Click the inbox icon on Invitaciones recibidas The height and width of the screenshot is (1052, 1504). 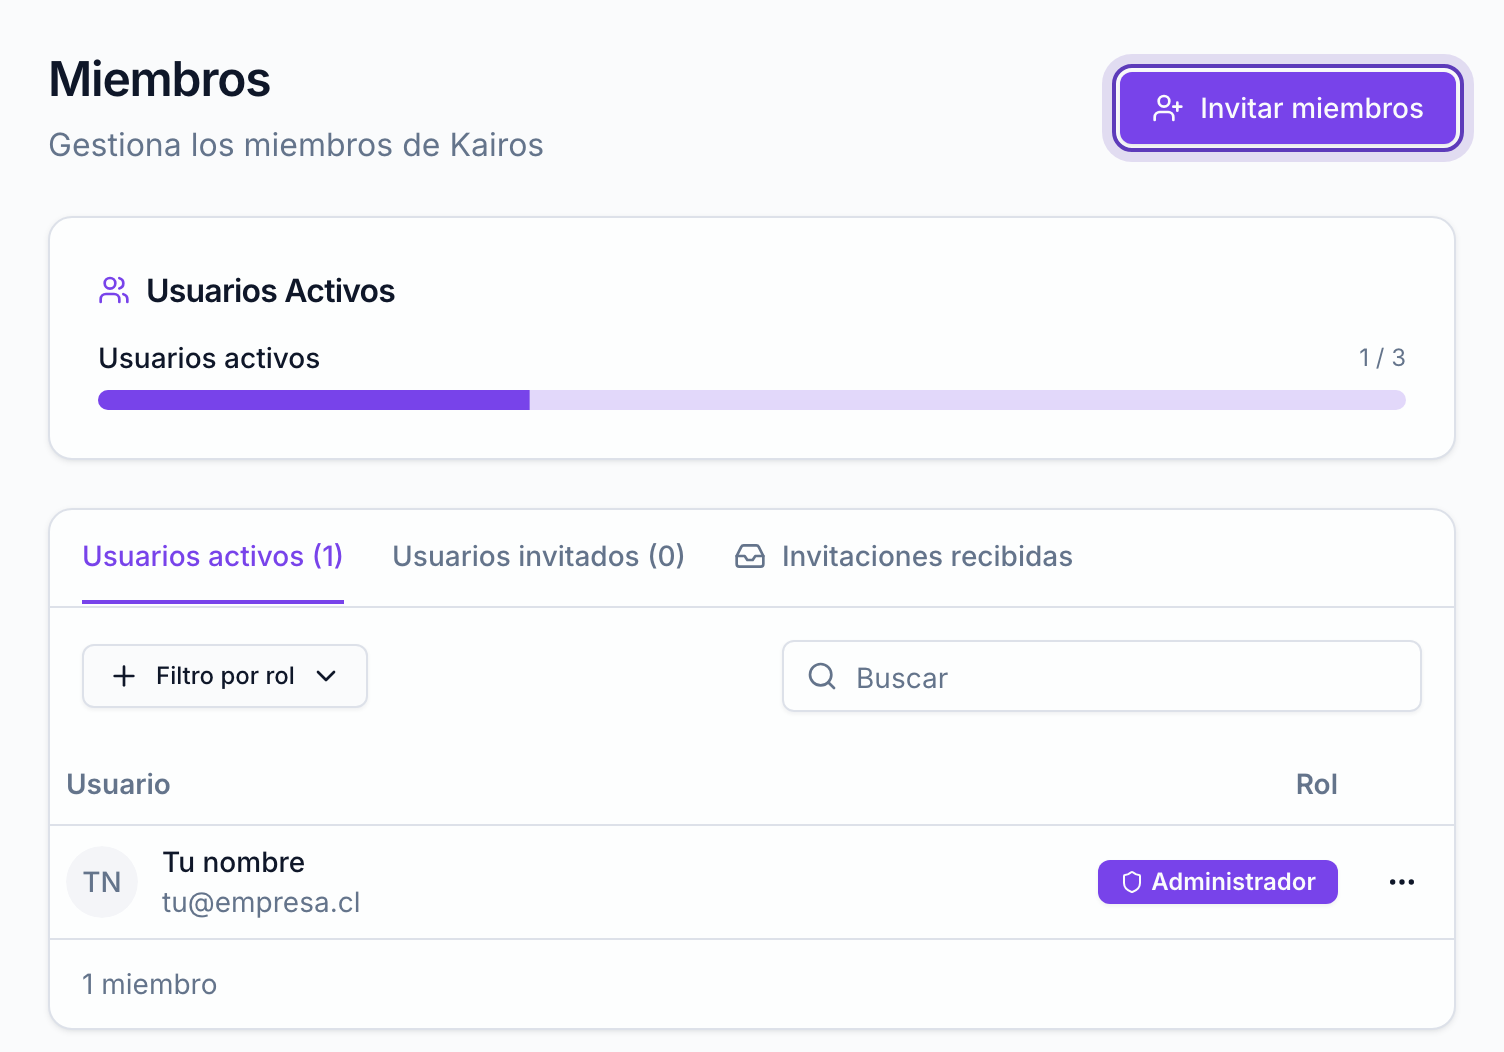750,556
